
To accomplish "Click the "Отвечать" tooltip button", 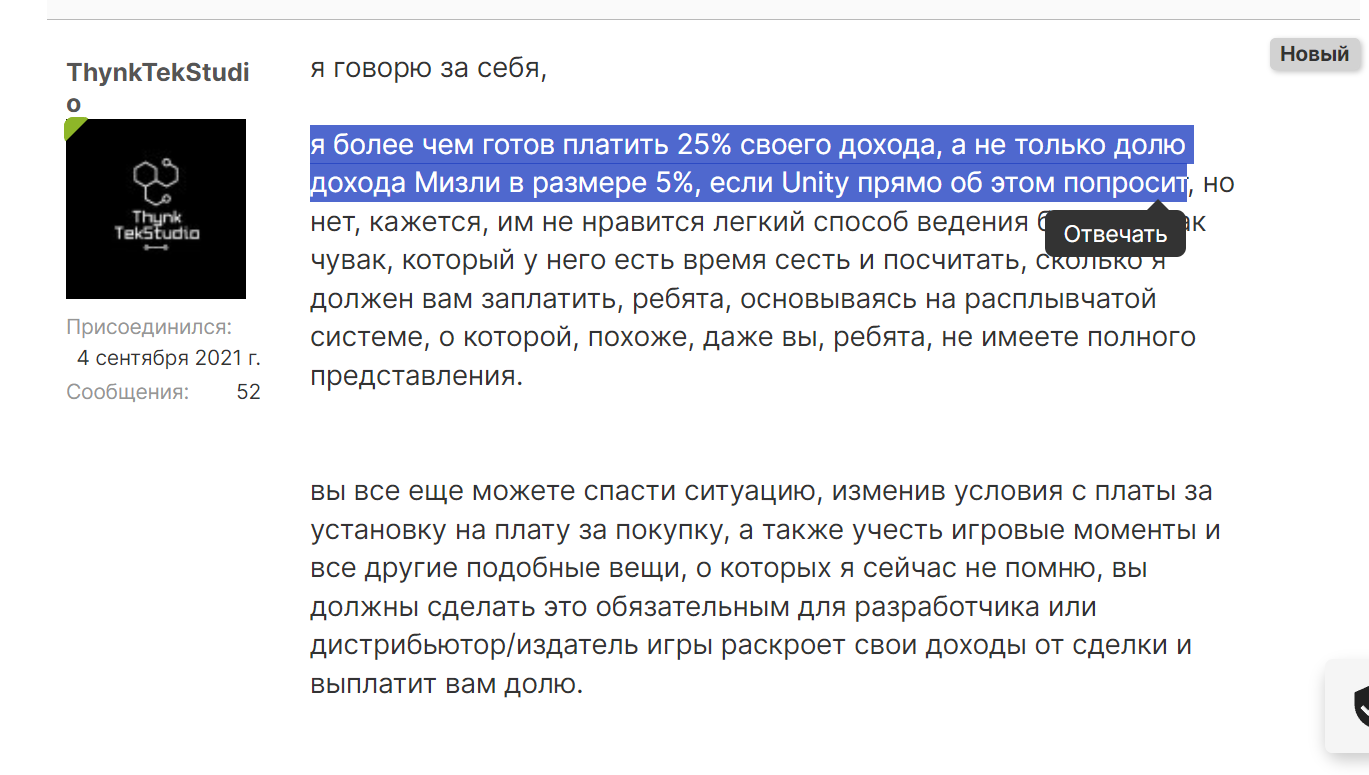I will [1115, 234].
